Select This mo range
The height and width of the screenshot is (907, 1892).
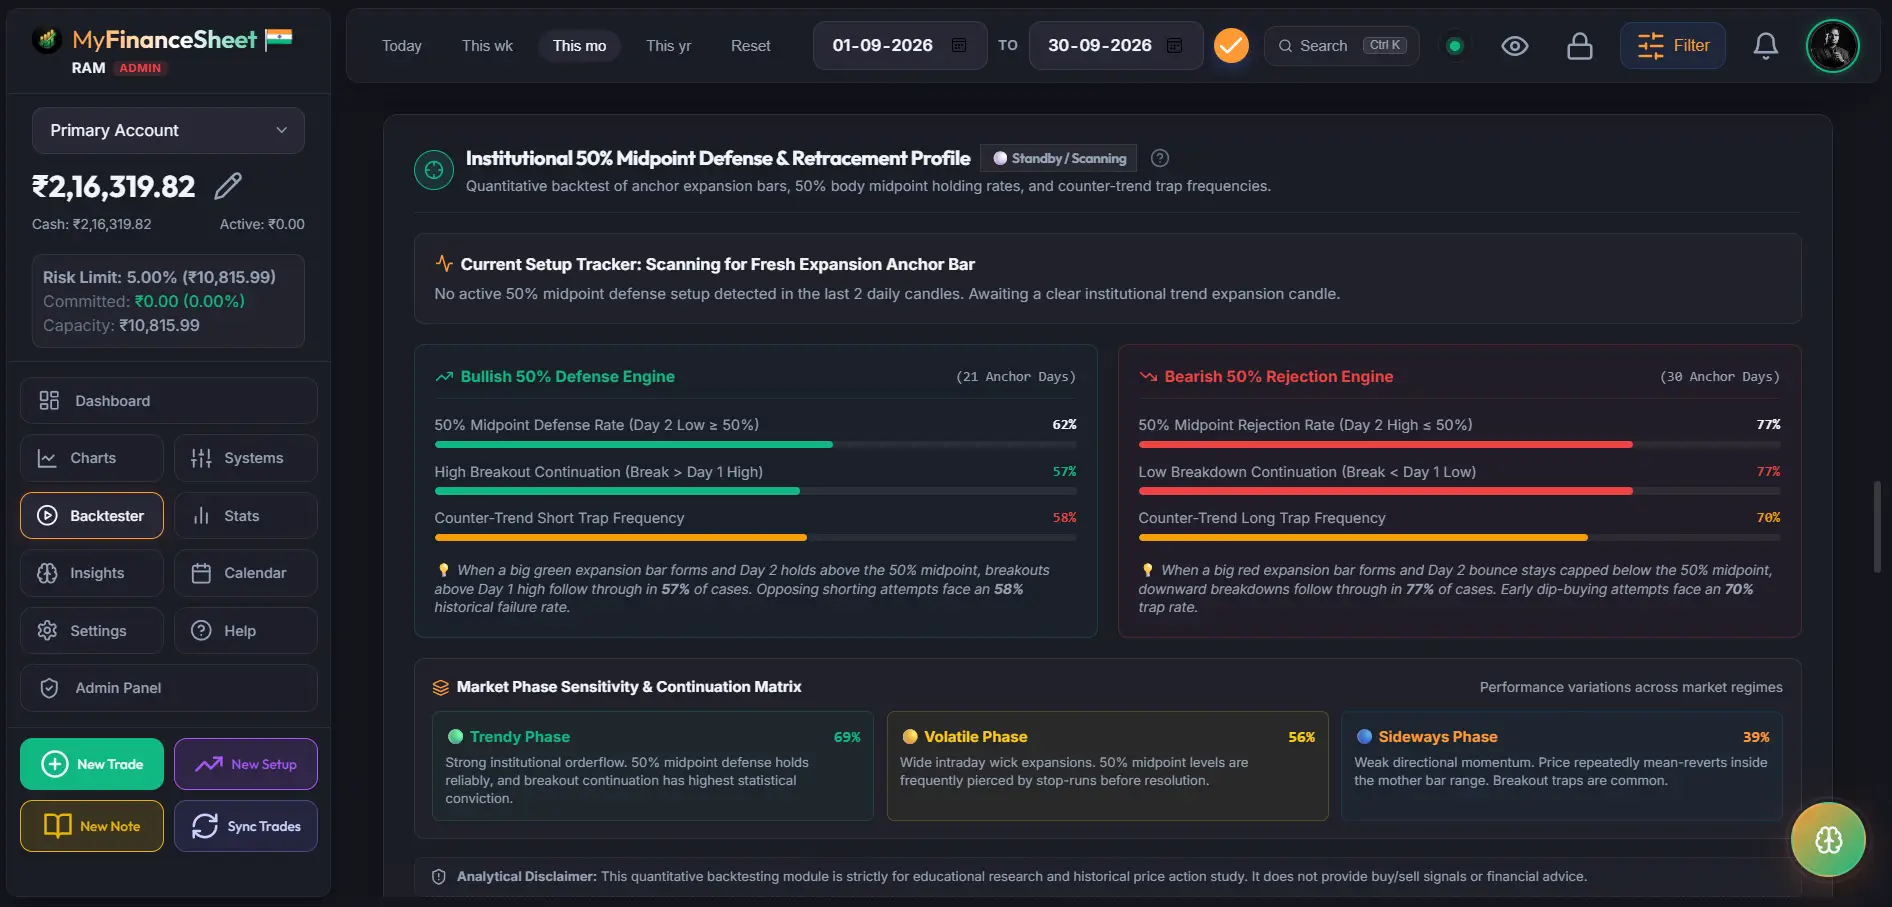(x=580, y=46)
